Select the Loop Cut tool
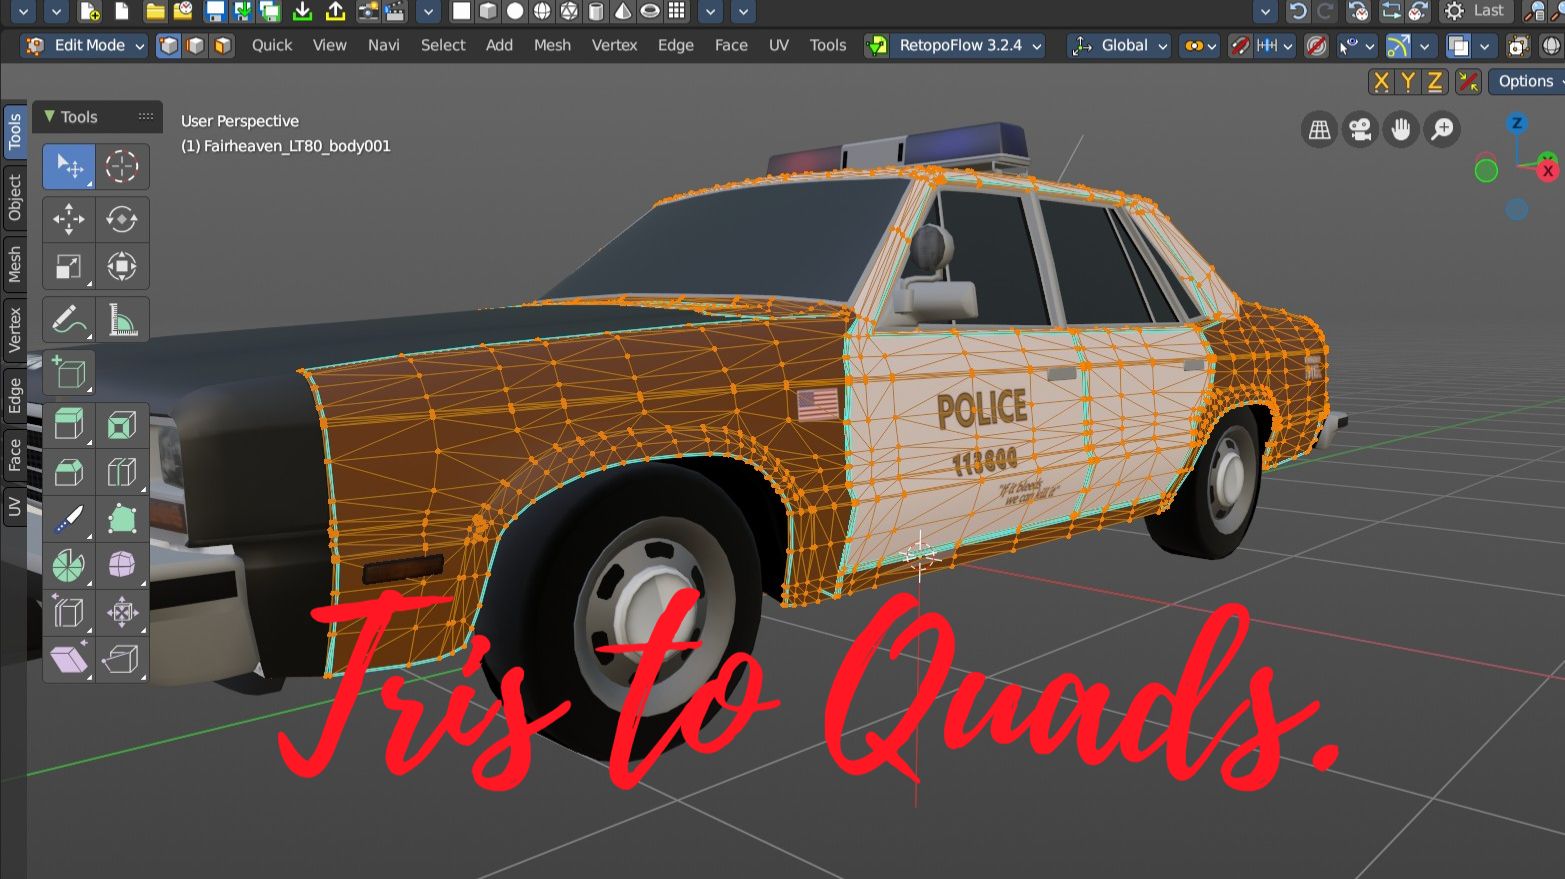Screen dimensions: 1565x879 (122, 472)
